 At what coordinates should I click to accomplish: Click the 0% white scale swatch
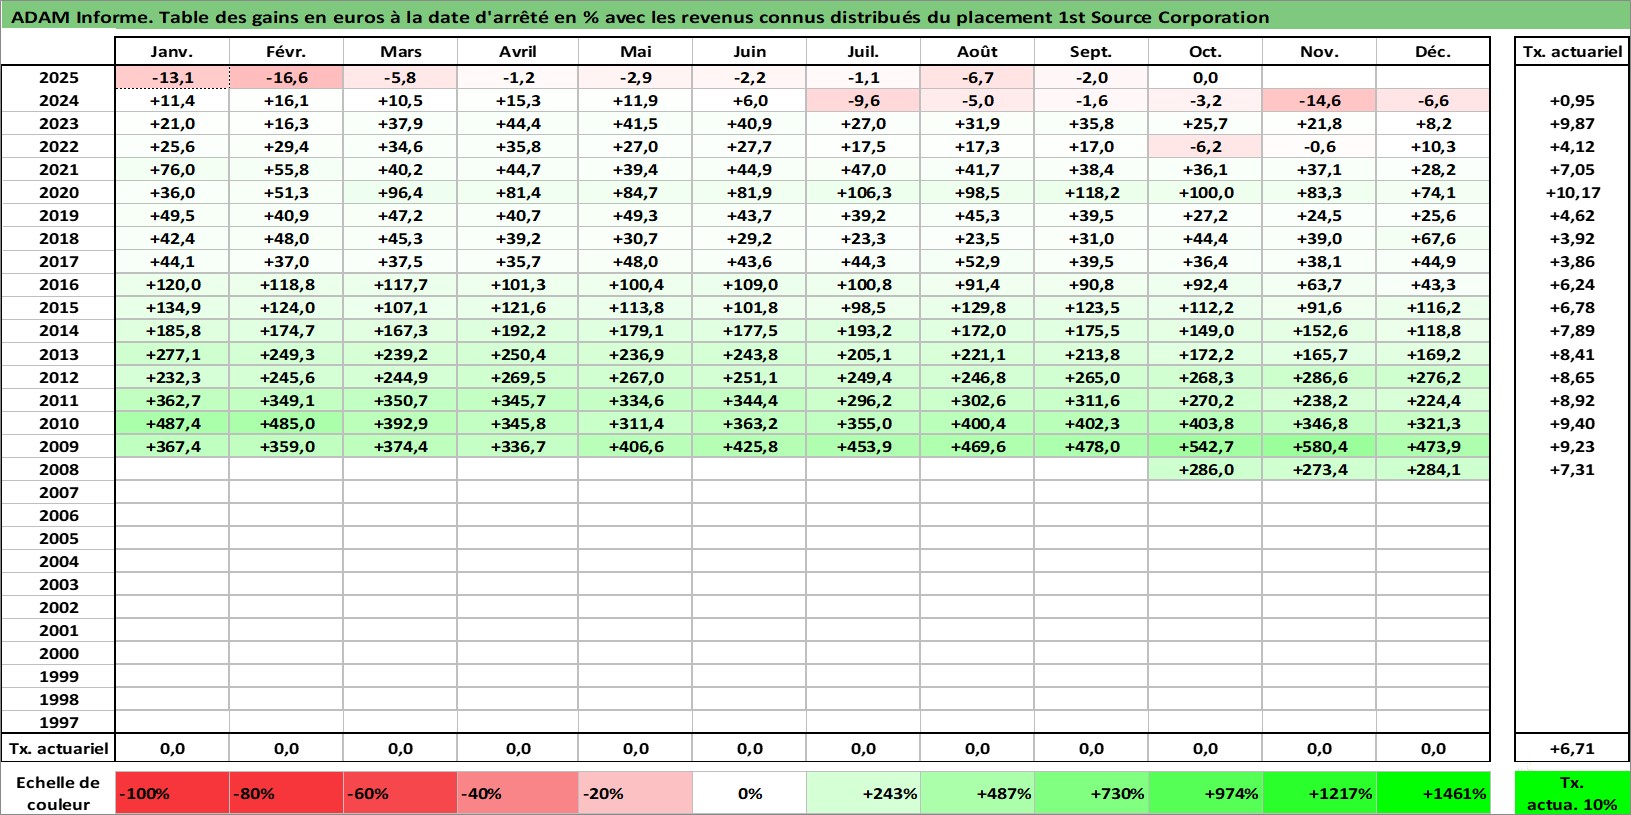tap(749, 793)
